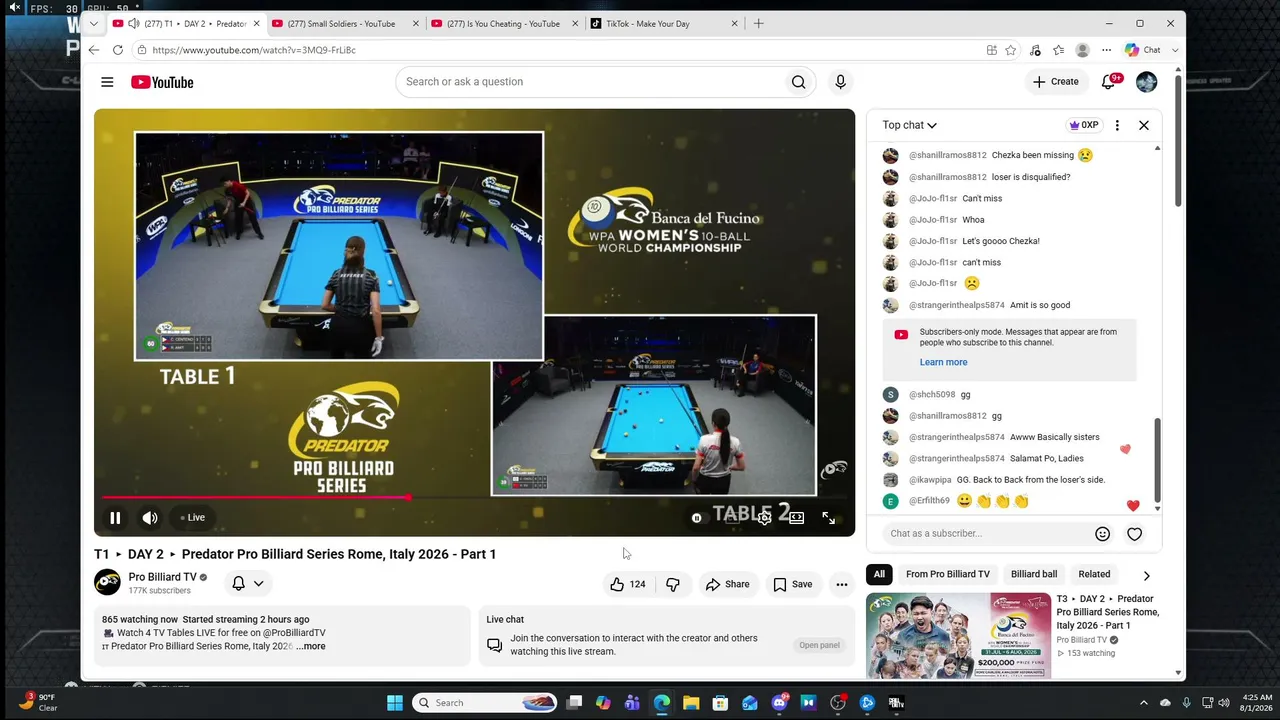Open video player settings gear

point(765,518)
